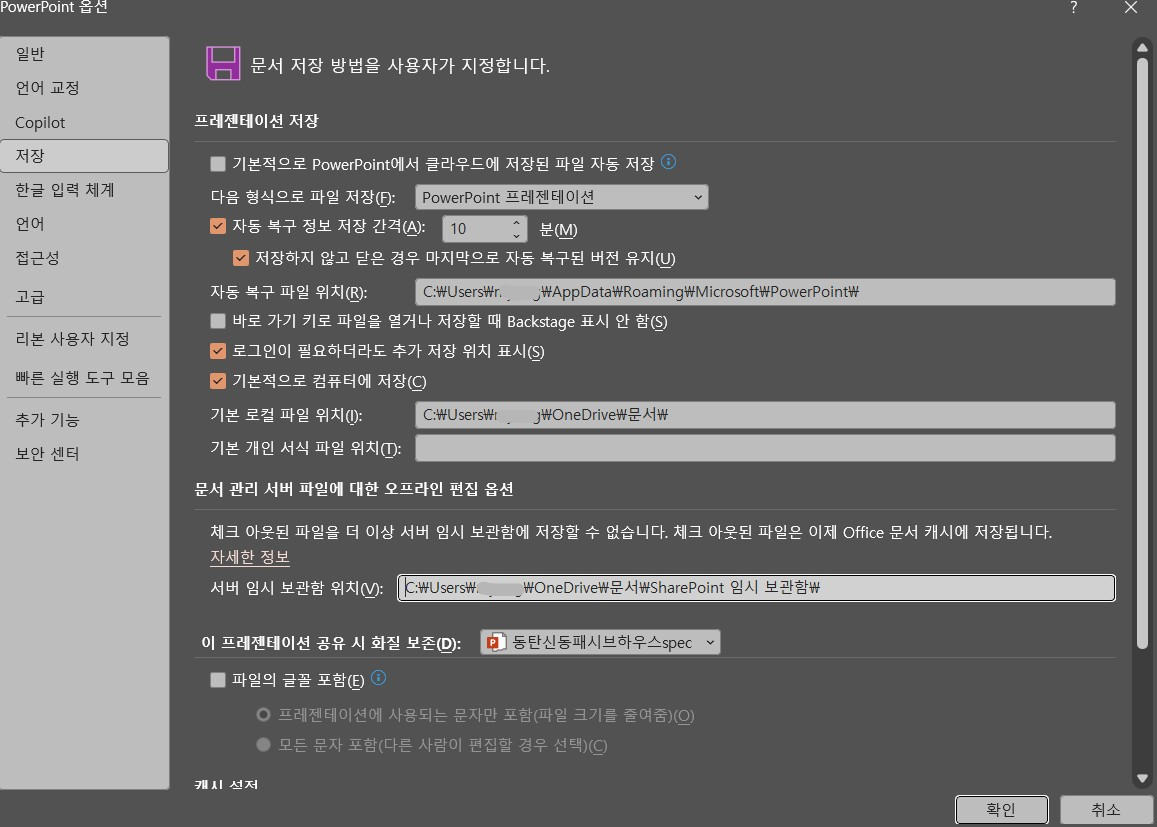
Task: Toggle keeping last auto-recovered version checkbox
Action: tap(241, 258)
